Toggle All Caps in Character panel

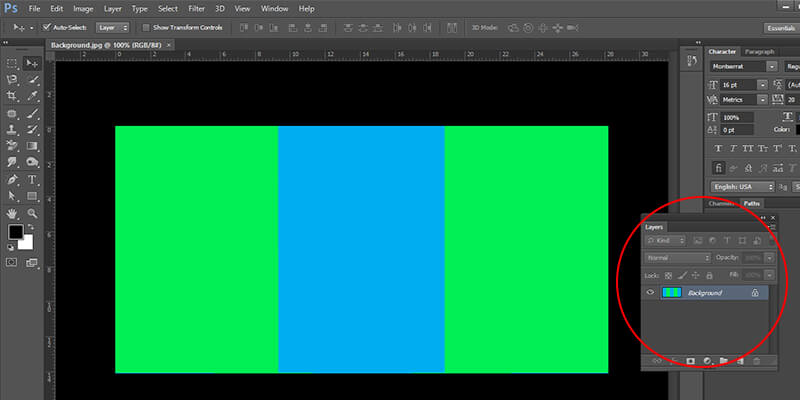[748, 148]
